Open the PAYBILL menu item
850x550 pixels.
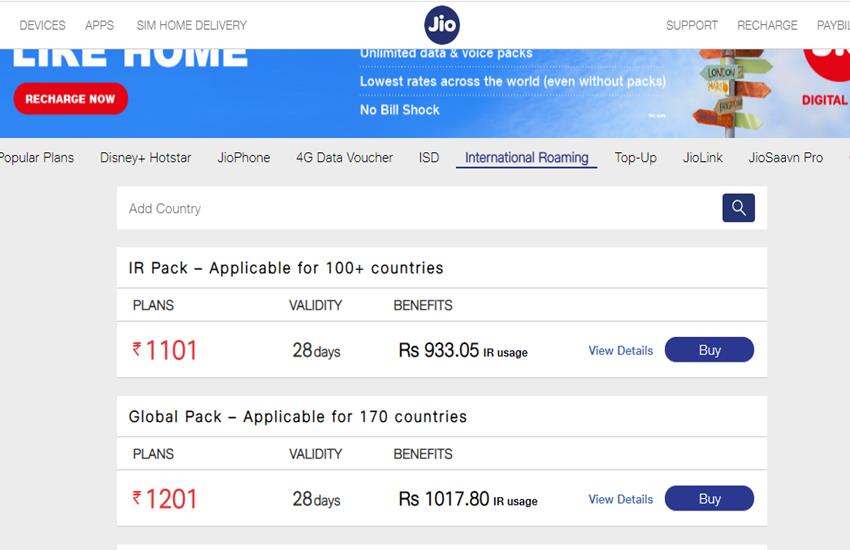click(x=833, y=25)
